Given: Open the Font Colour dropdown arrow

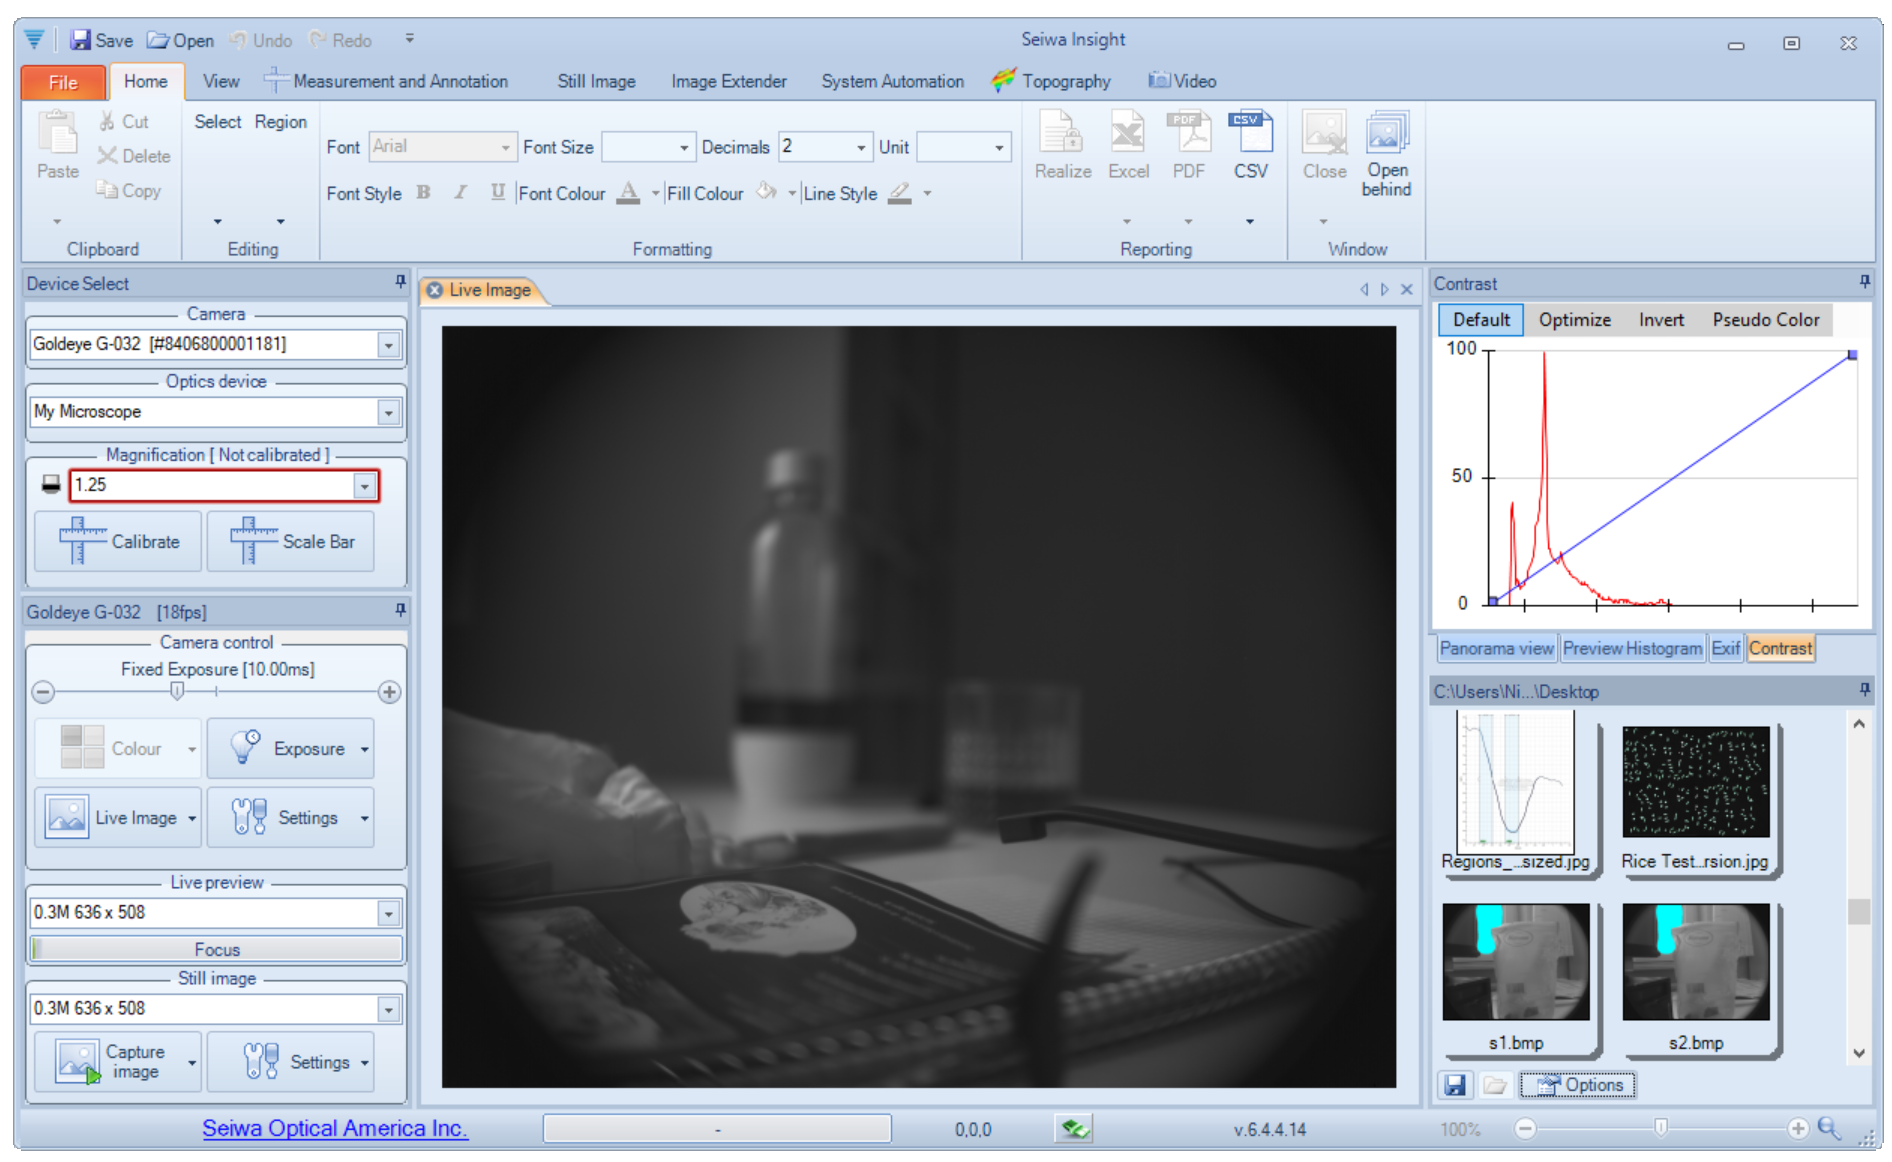Looking at the screenshot, I should tap(655, 193).
